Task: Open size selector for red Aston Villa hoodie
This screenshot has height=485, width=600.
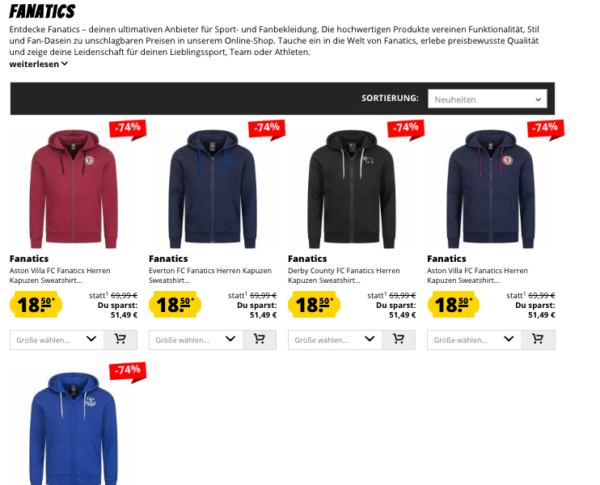Action: 57,340
